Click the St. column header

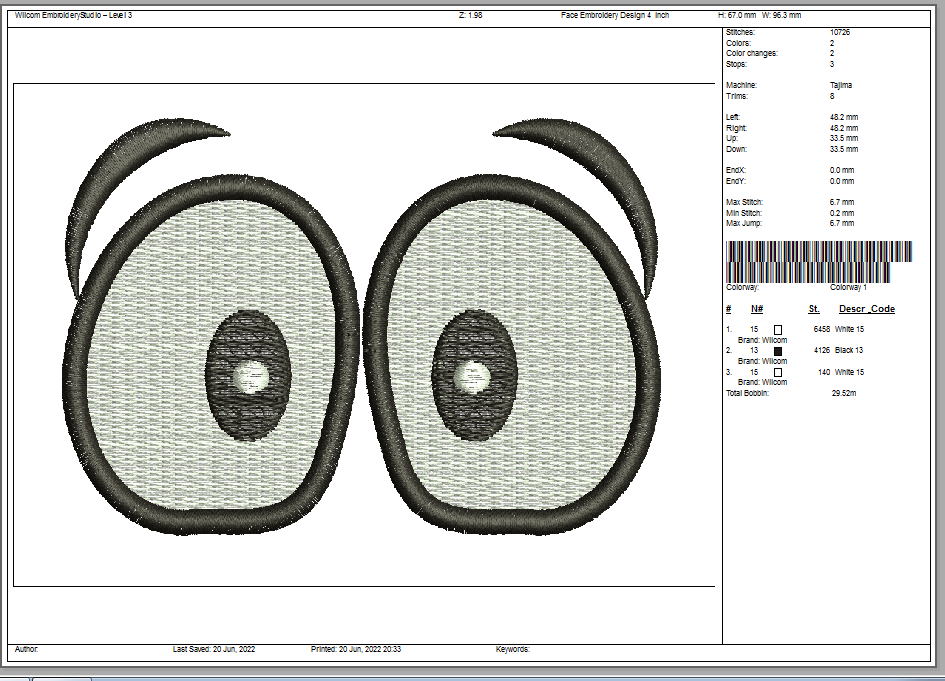point(814,309)
